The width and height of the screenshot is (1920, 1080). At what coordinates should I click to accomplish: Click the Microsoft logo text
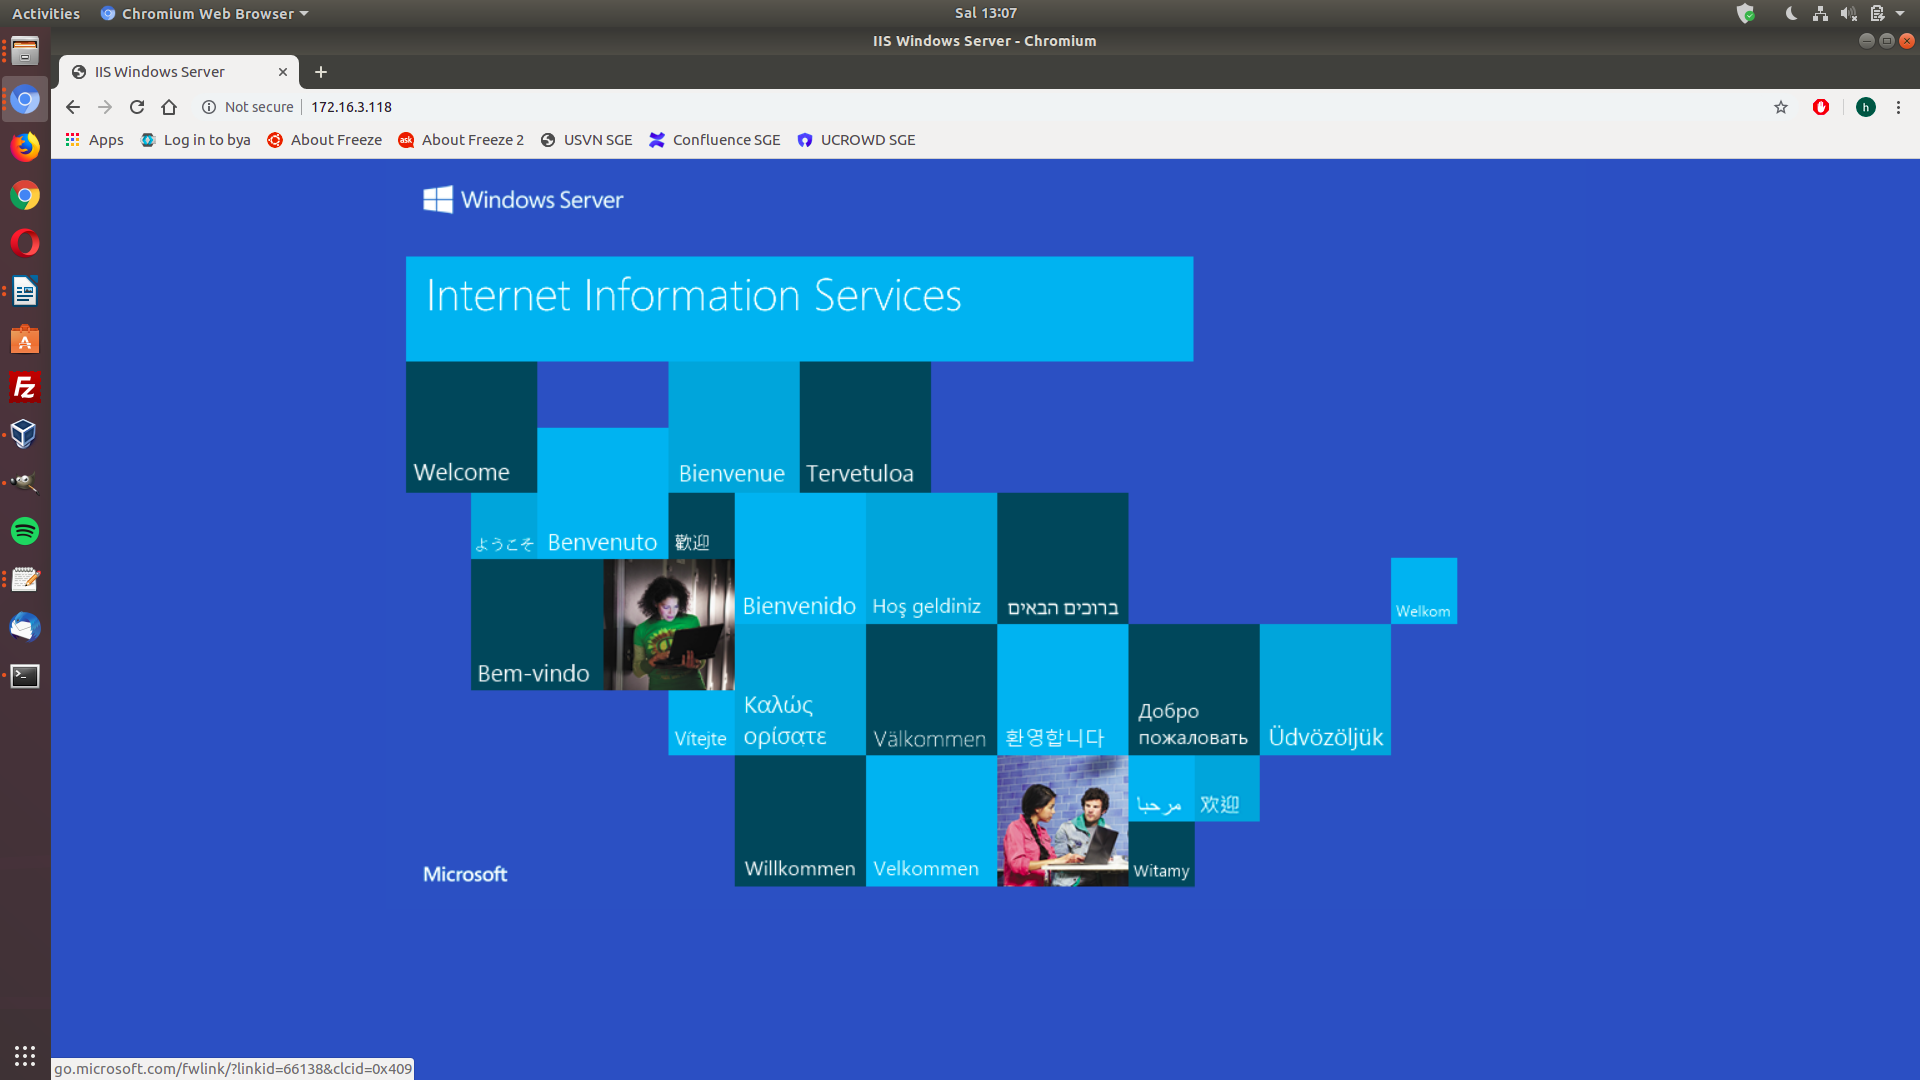click(x=465, y=874)
